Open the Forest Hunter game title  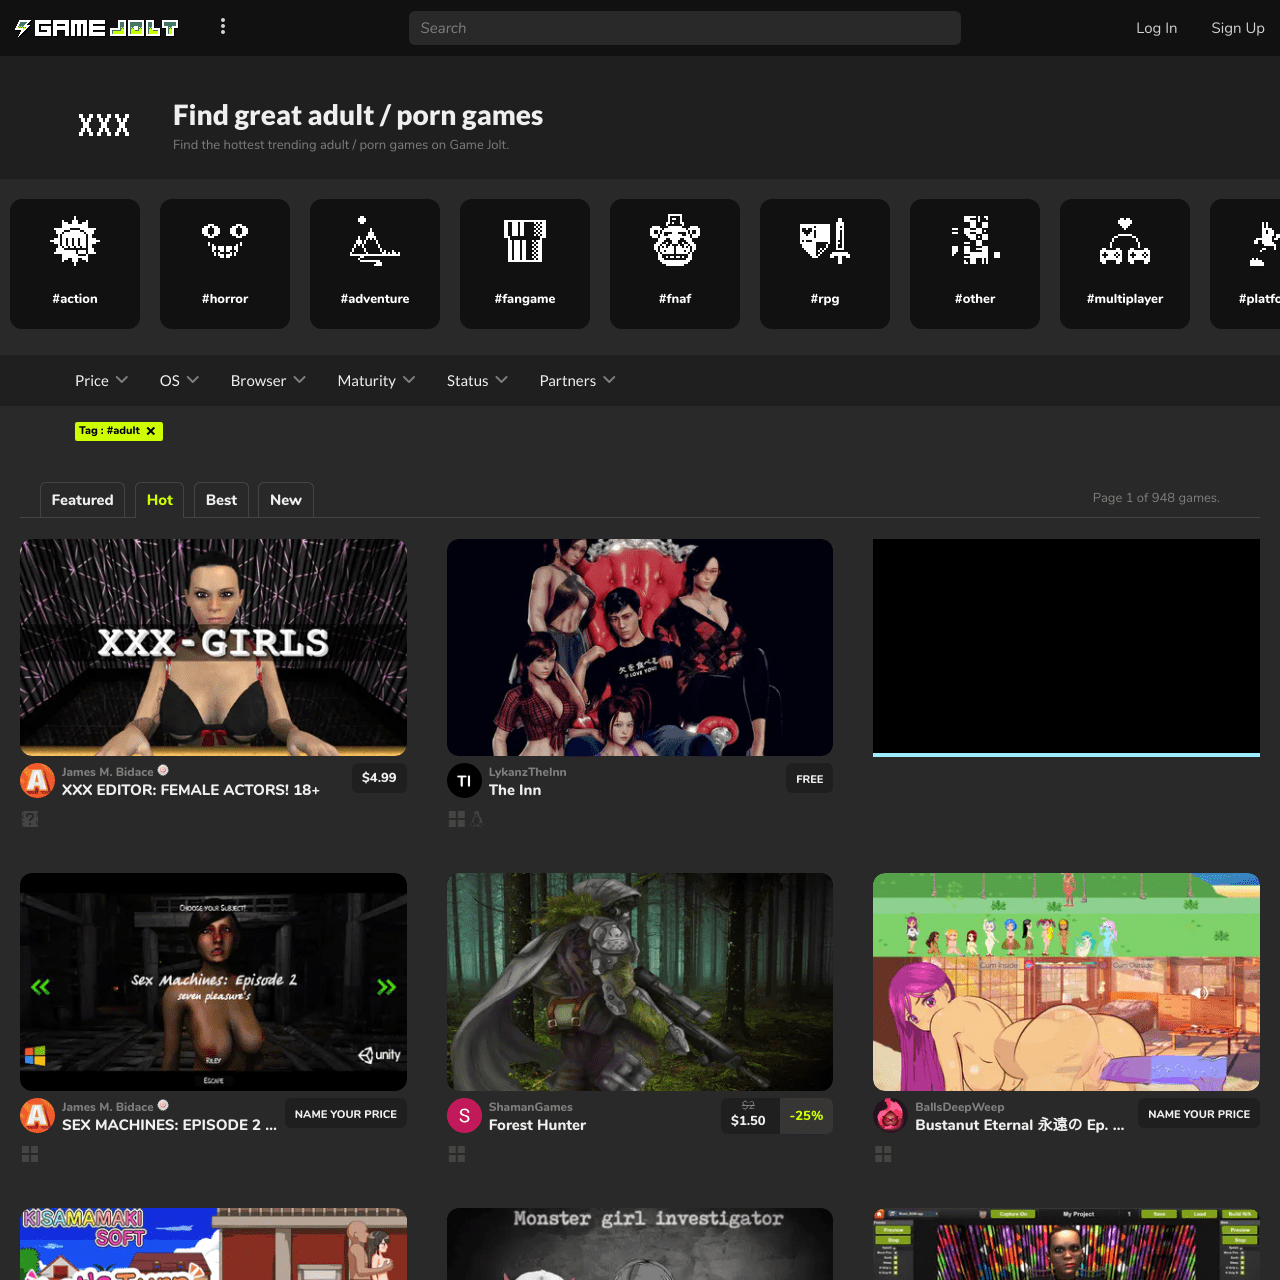537,1125
